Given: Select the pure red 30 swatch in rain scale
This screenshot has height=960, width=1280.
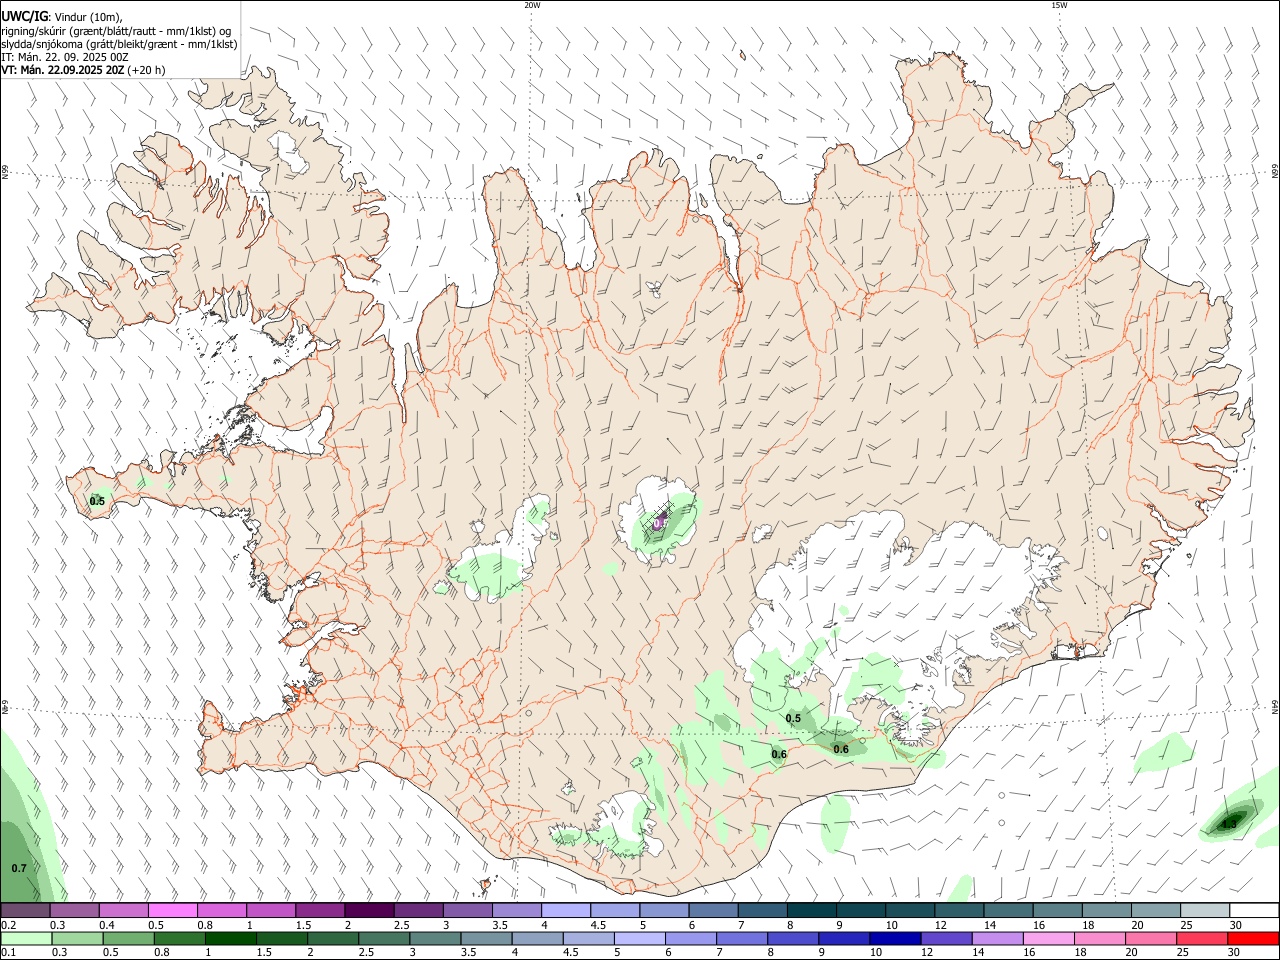Looking at the screenshot, I should [1253, 938].
